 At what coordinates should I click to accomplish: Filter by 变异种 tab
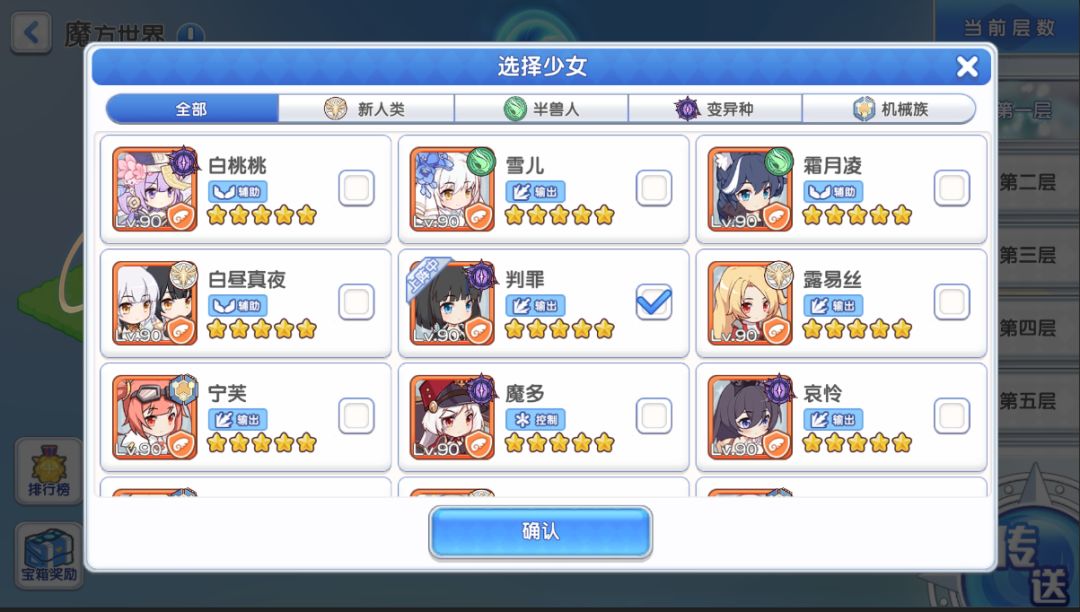pos(715,109)
